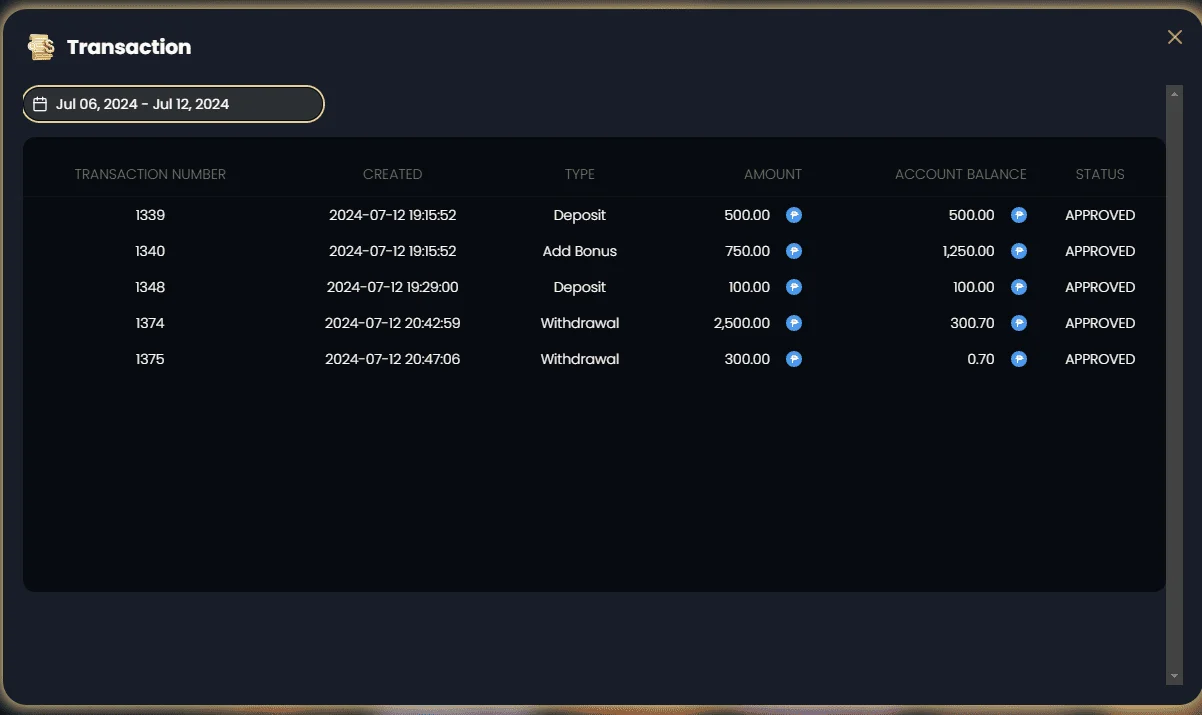Click the Transaction dialog title text
Screen dimensions: 1202x715
(129, 47)
